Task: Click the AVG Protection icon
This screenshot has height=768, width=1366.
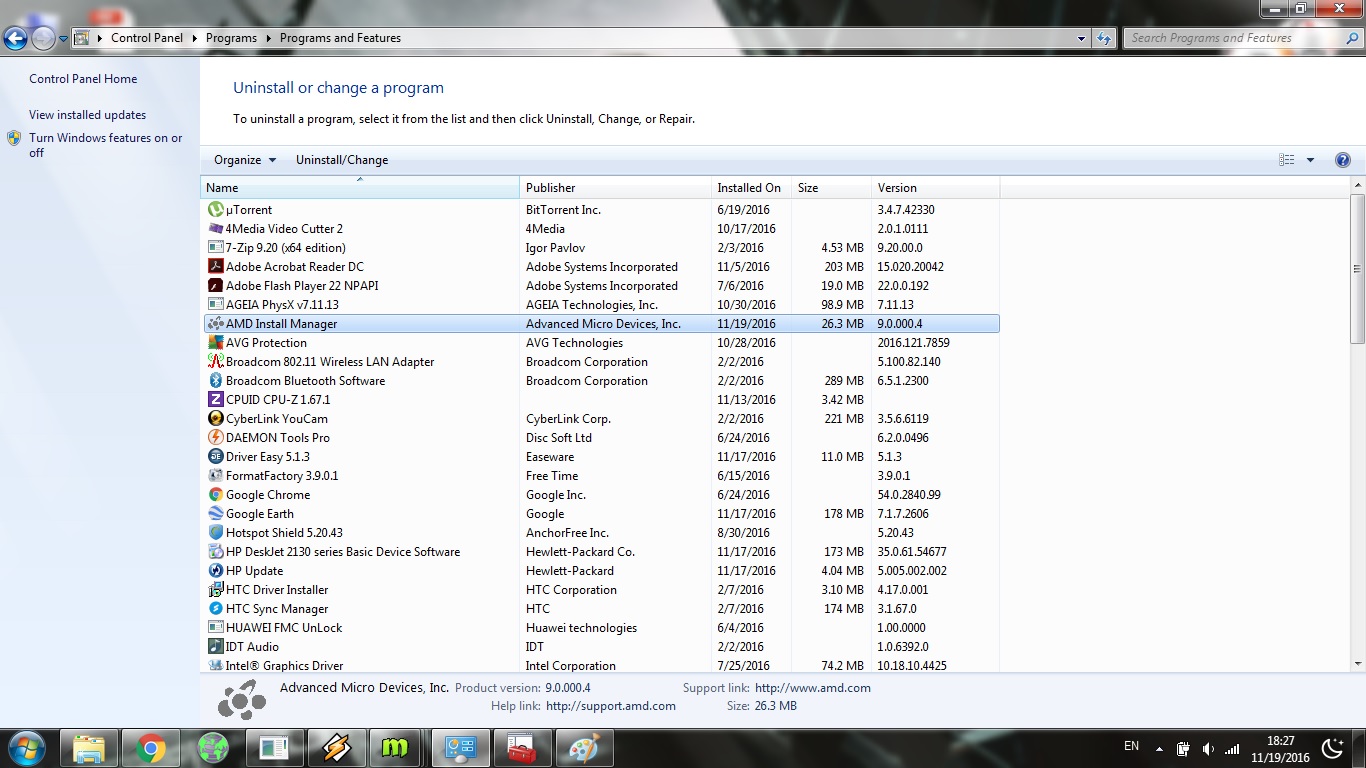Action: coord(215,343)
